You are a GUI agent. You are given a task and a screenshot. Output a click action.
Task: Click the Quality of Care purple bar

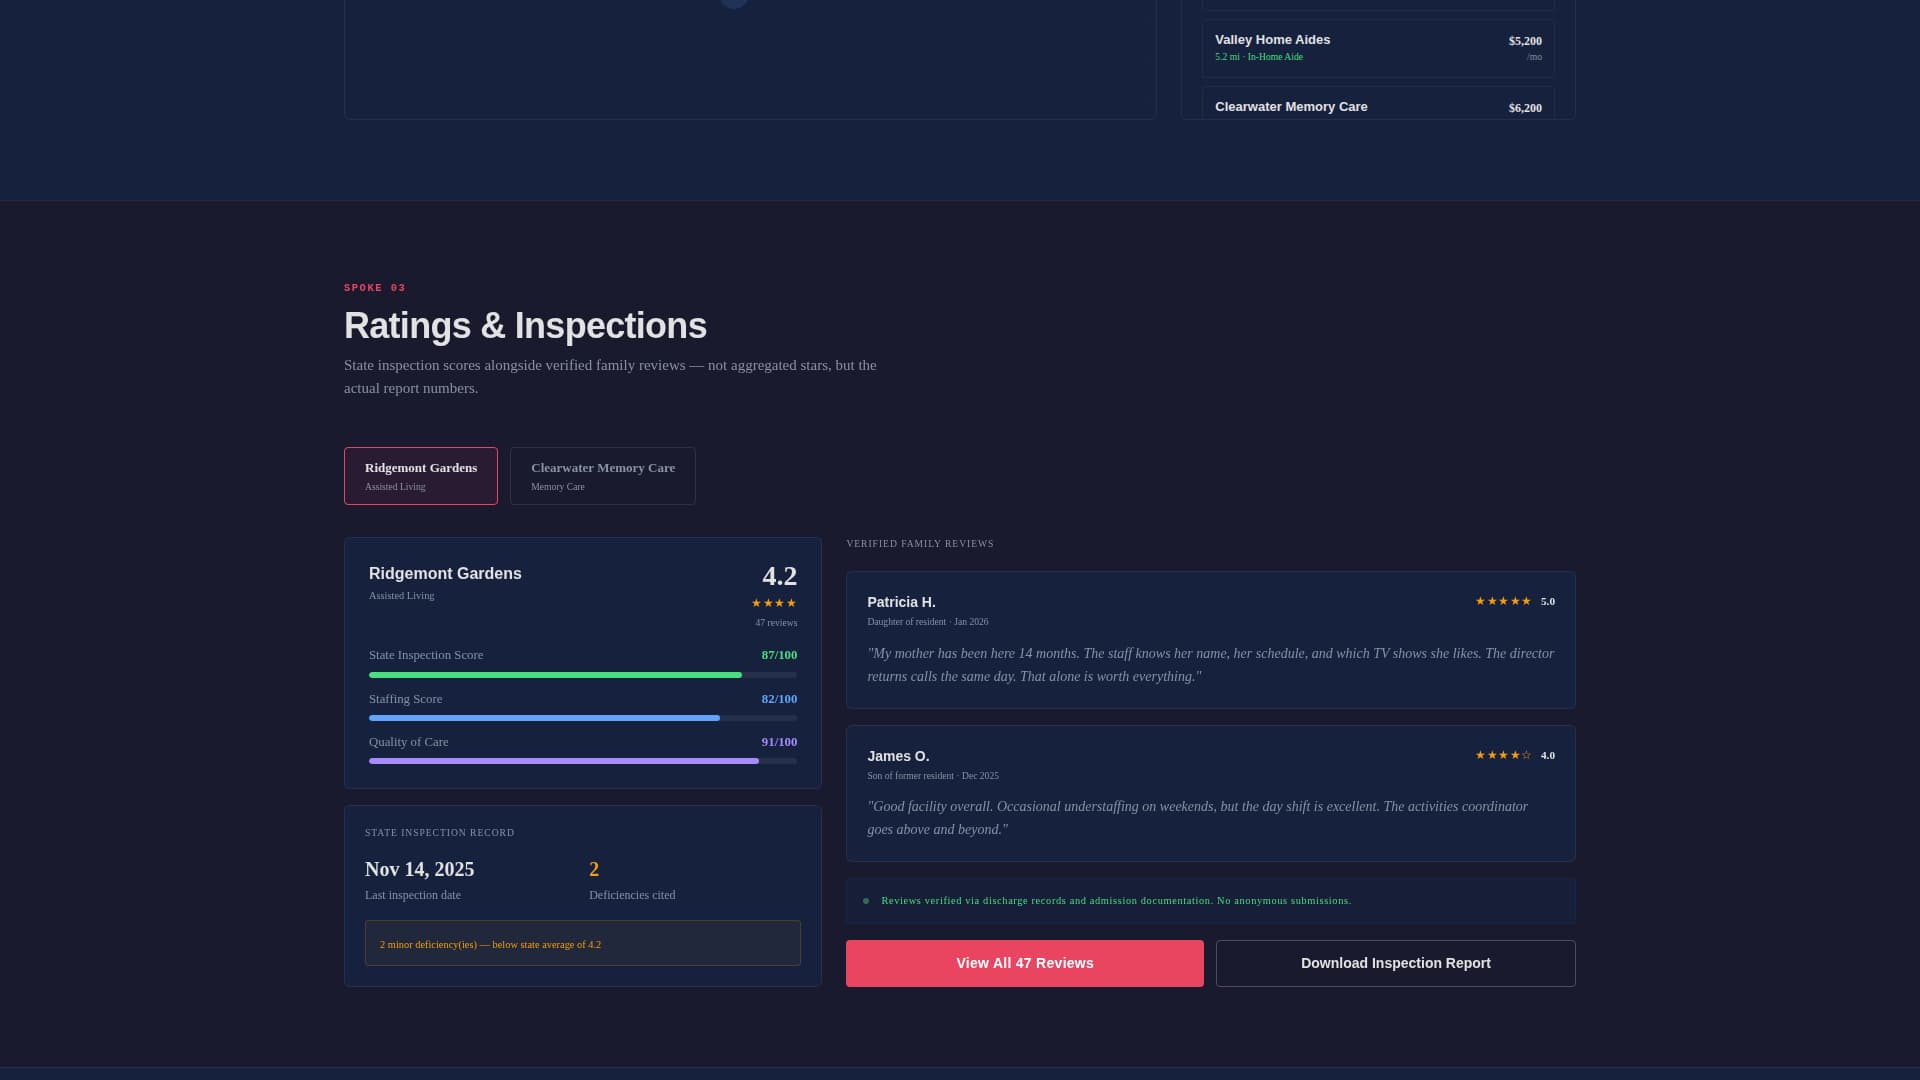click(x=564, y=761)
